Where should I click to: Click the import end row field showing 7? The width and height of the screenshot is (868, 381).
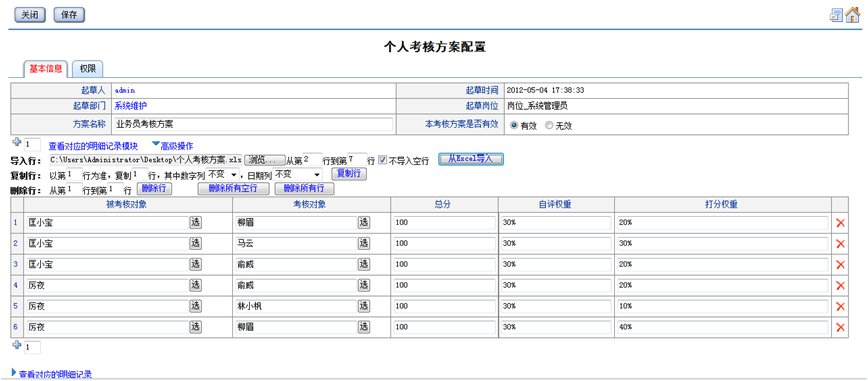(357, 159)
